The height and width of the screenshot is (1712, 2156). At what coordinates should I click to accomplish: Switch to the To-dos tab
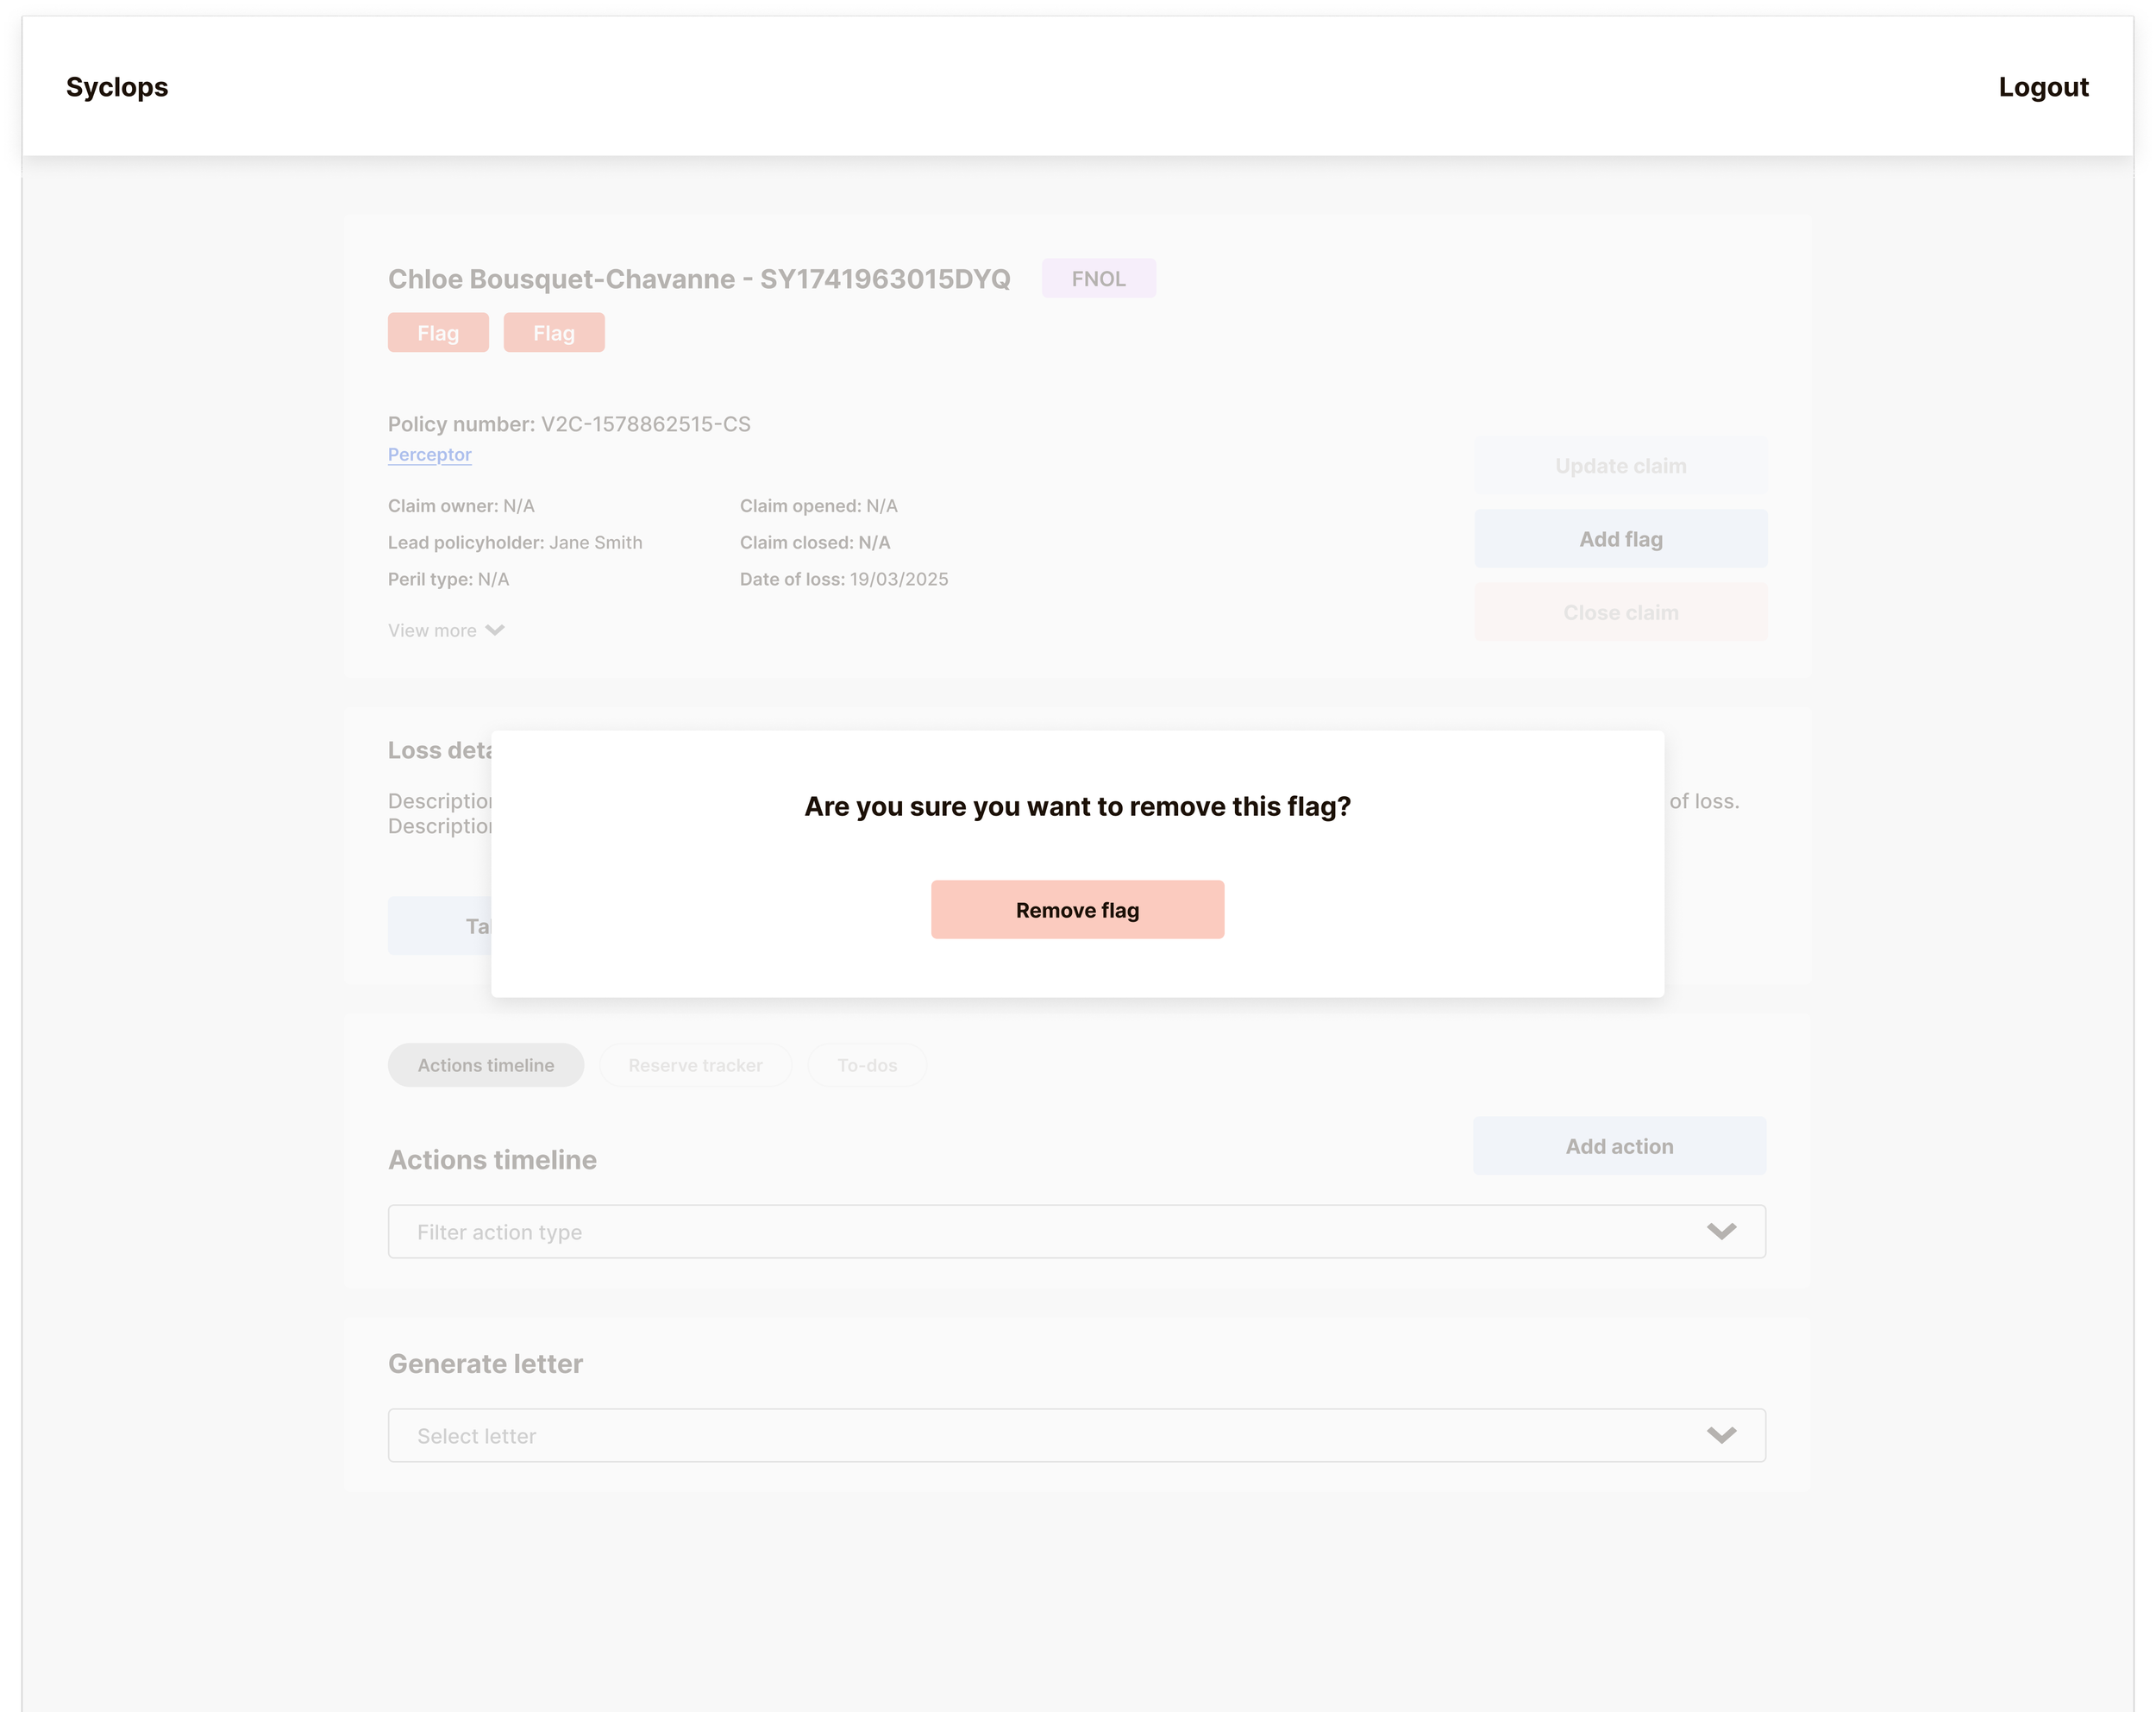(x=867, y=1065)
